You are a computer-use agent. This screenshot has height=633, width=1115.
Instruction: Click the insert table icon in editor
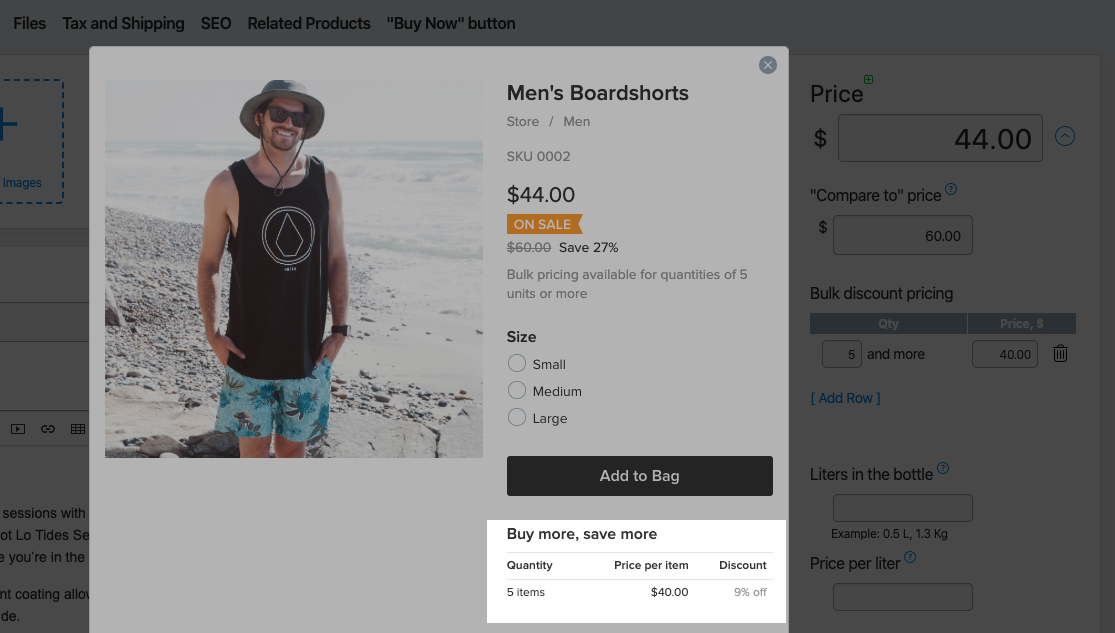pyautogui.click(x=77, y=429)
